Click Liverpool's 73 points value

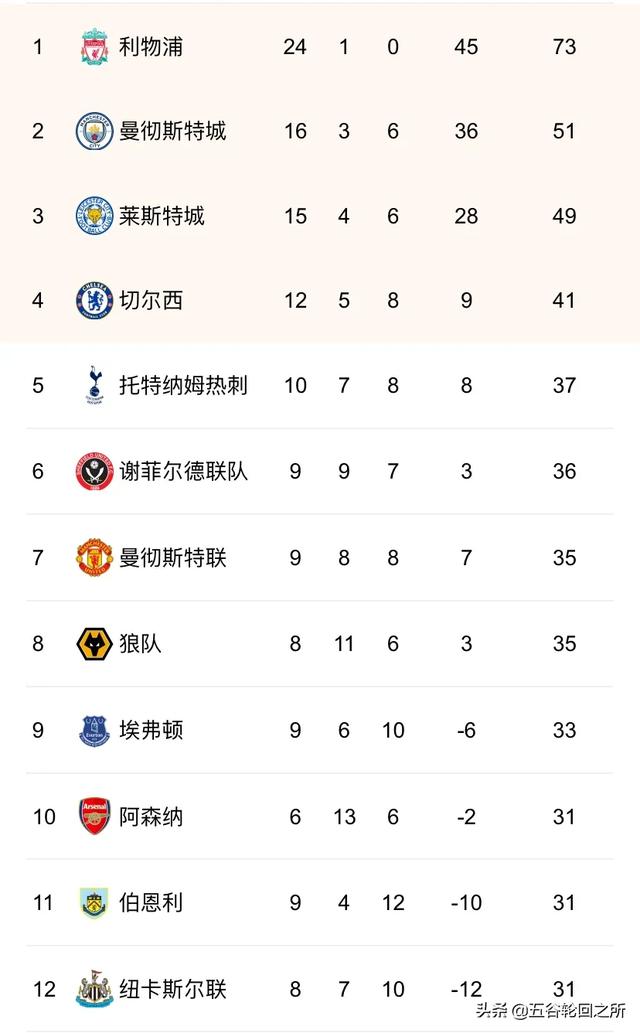click(x=564, y=47)
